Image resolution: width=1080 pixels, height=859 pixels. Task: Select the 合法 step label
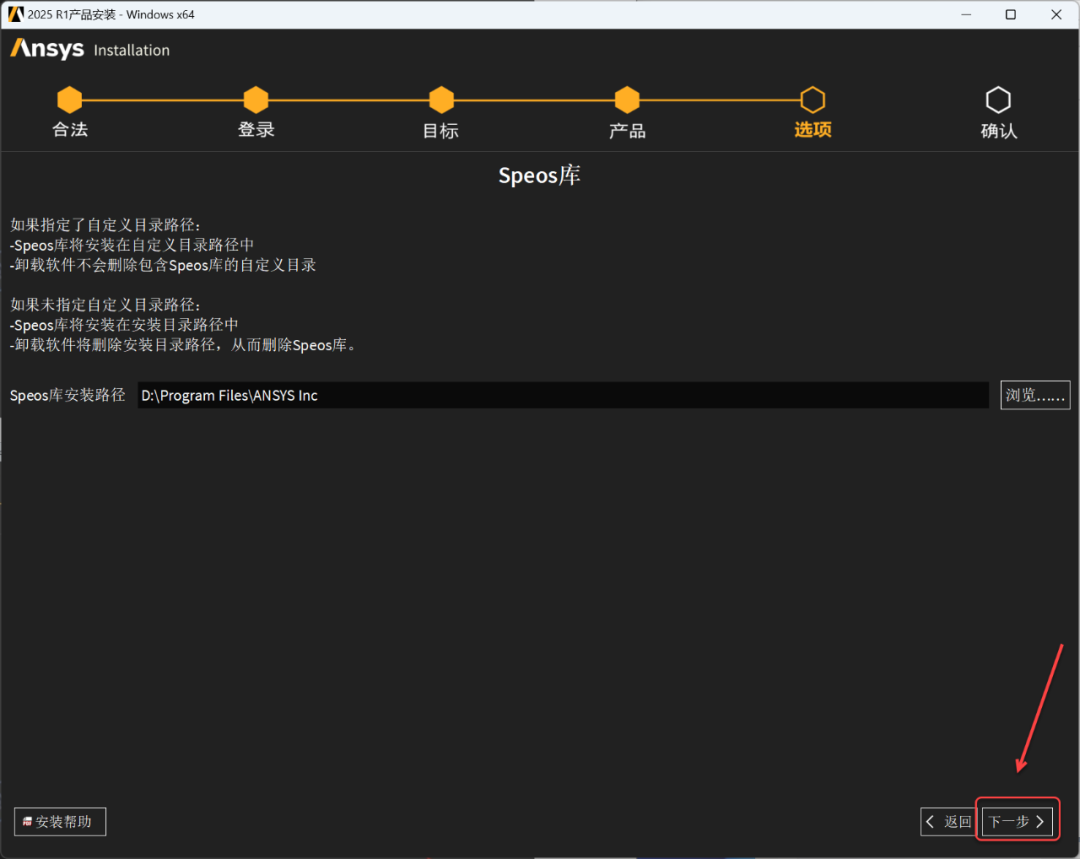[x=70, y=130]
